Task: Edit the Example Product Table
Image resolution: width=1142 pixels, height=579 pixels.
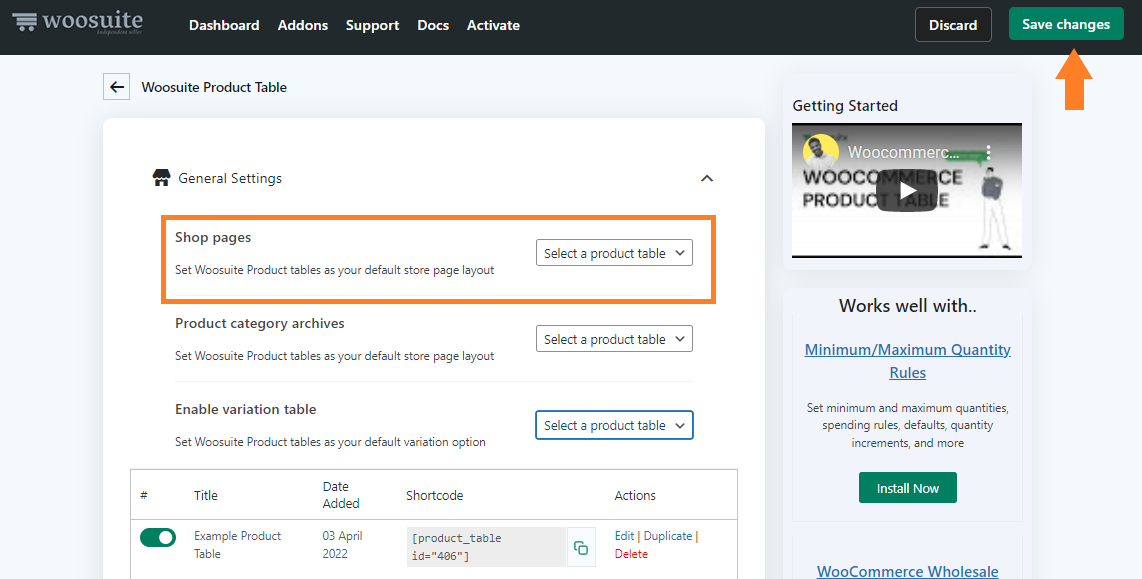Action: (x=624, y=536)
